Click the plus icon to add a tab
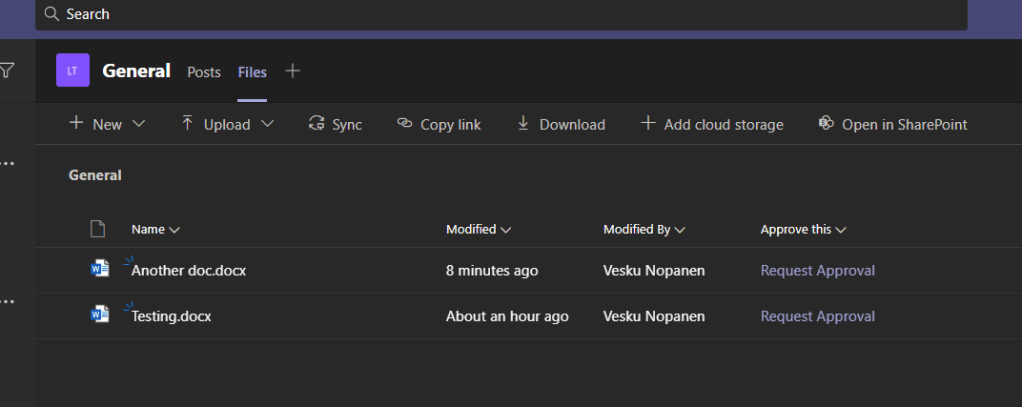 tap(292, 71)
